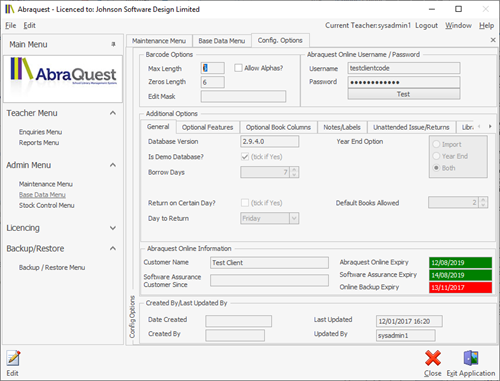This screenshot has height=381, width=500.
Task: Switch to the Maintenance Menu tab
Action: (159, 41)
